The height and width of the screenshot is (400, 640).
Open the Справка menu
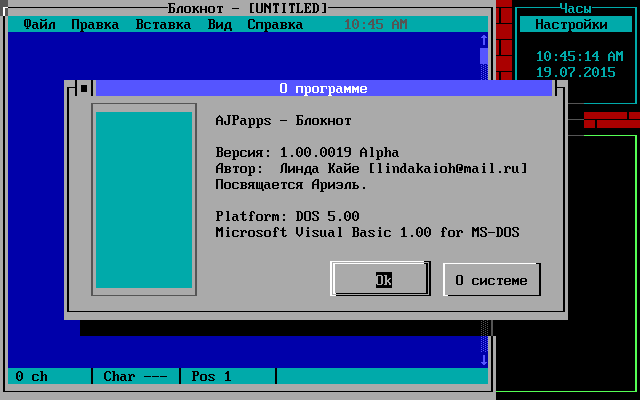275,24
